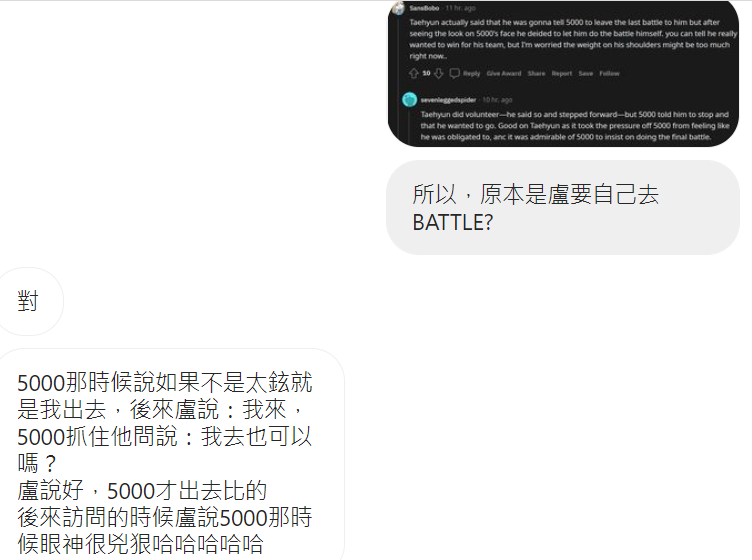This screenshot has width=752, height=560.
Task: Select the long message starting '5000那時候說'
Action: [x=170, y=455]
